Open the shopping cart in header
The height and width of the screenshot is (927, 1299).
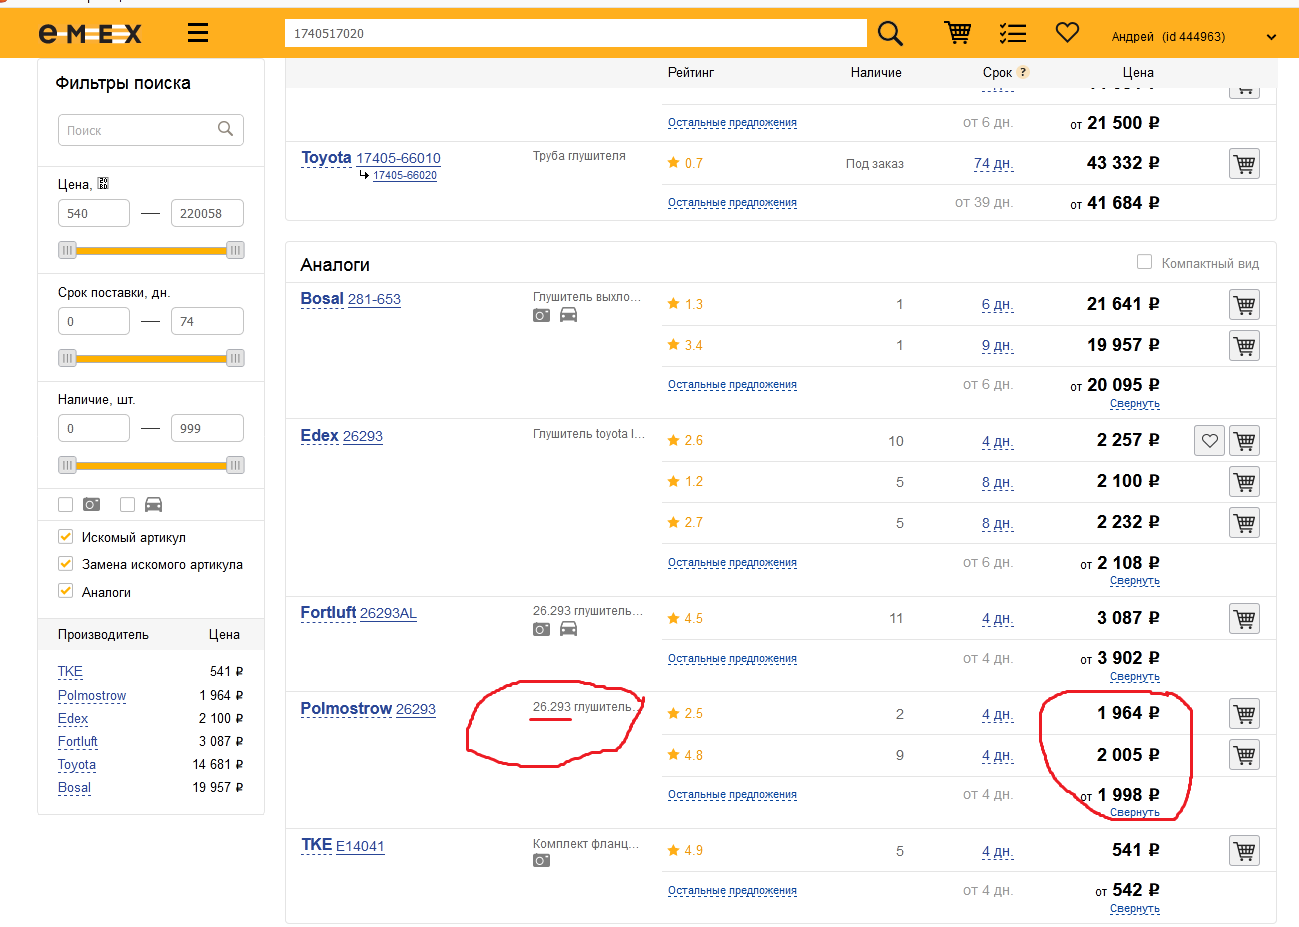pyautogui.click(x=958, y=33)
